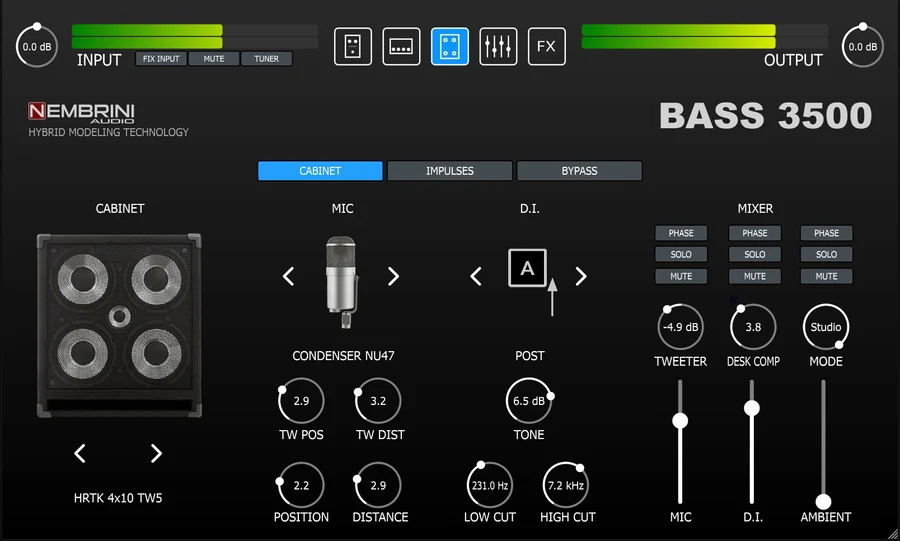900x541 pixels.
Task: Mute the AMBIENT channel
Action: coord(827,276)
